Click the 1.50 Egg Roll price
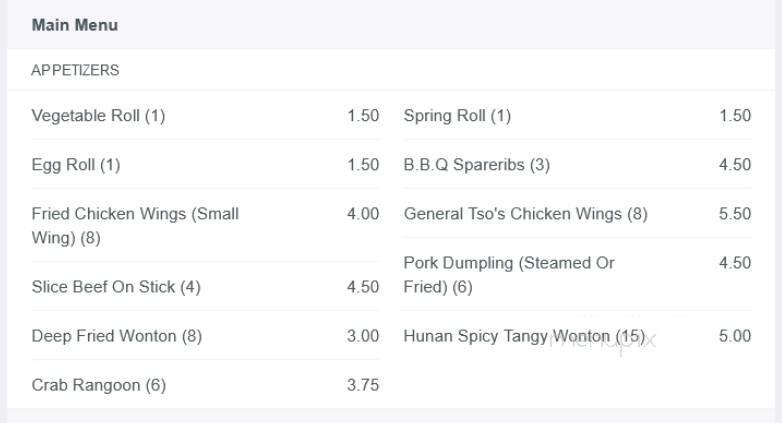 pos(363,165)
